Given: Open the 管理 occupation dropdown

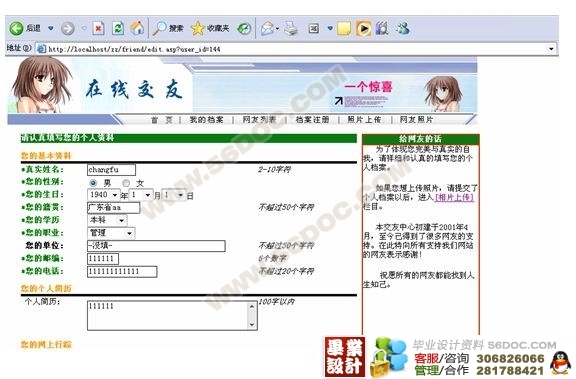Looking at the screenshot, I should pos(129,233).
